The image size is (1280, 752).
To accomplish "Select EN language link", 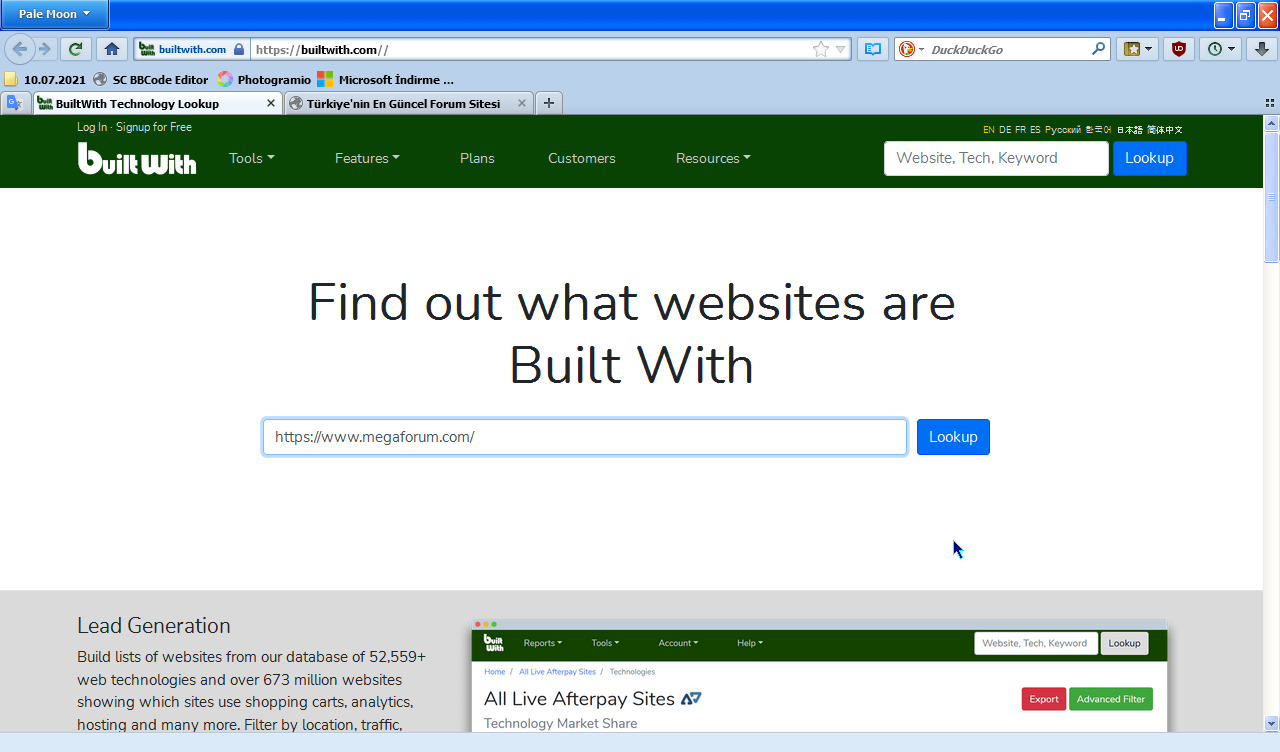I will (x=989, y=130).
